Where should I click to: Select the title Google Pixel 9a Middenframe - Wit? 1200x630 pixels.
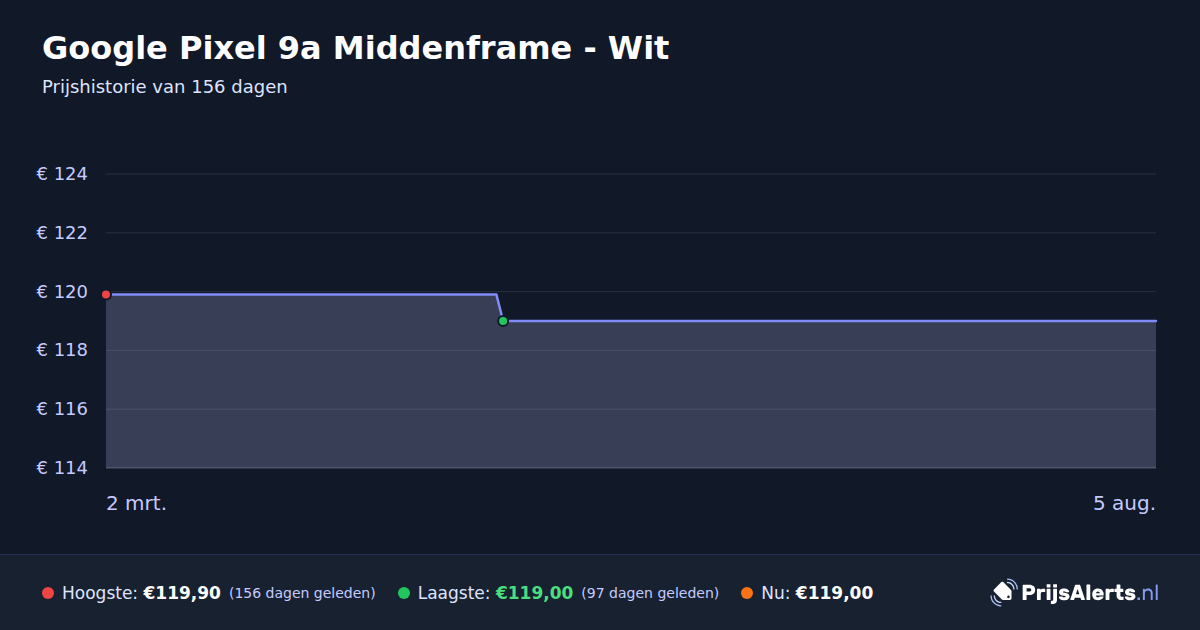click(x=355, y=48)
